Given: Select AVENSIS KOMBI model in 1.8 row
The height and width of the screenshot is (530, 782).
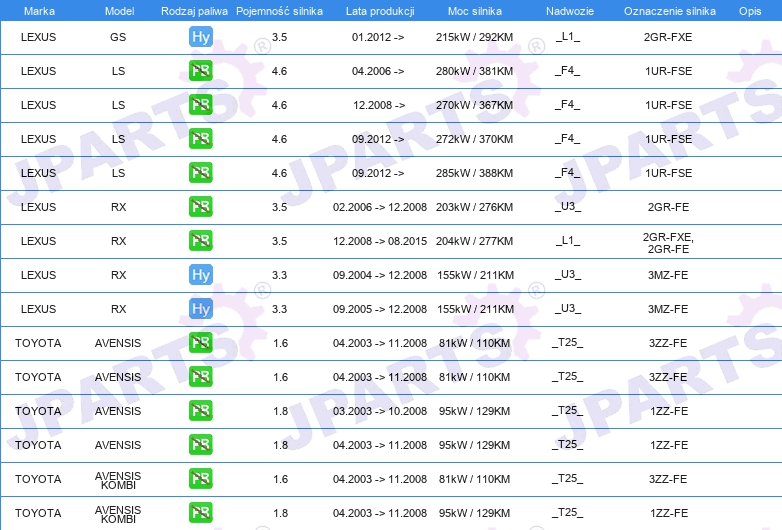Looking at the screenshot, I should tap(118, 514).
